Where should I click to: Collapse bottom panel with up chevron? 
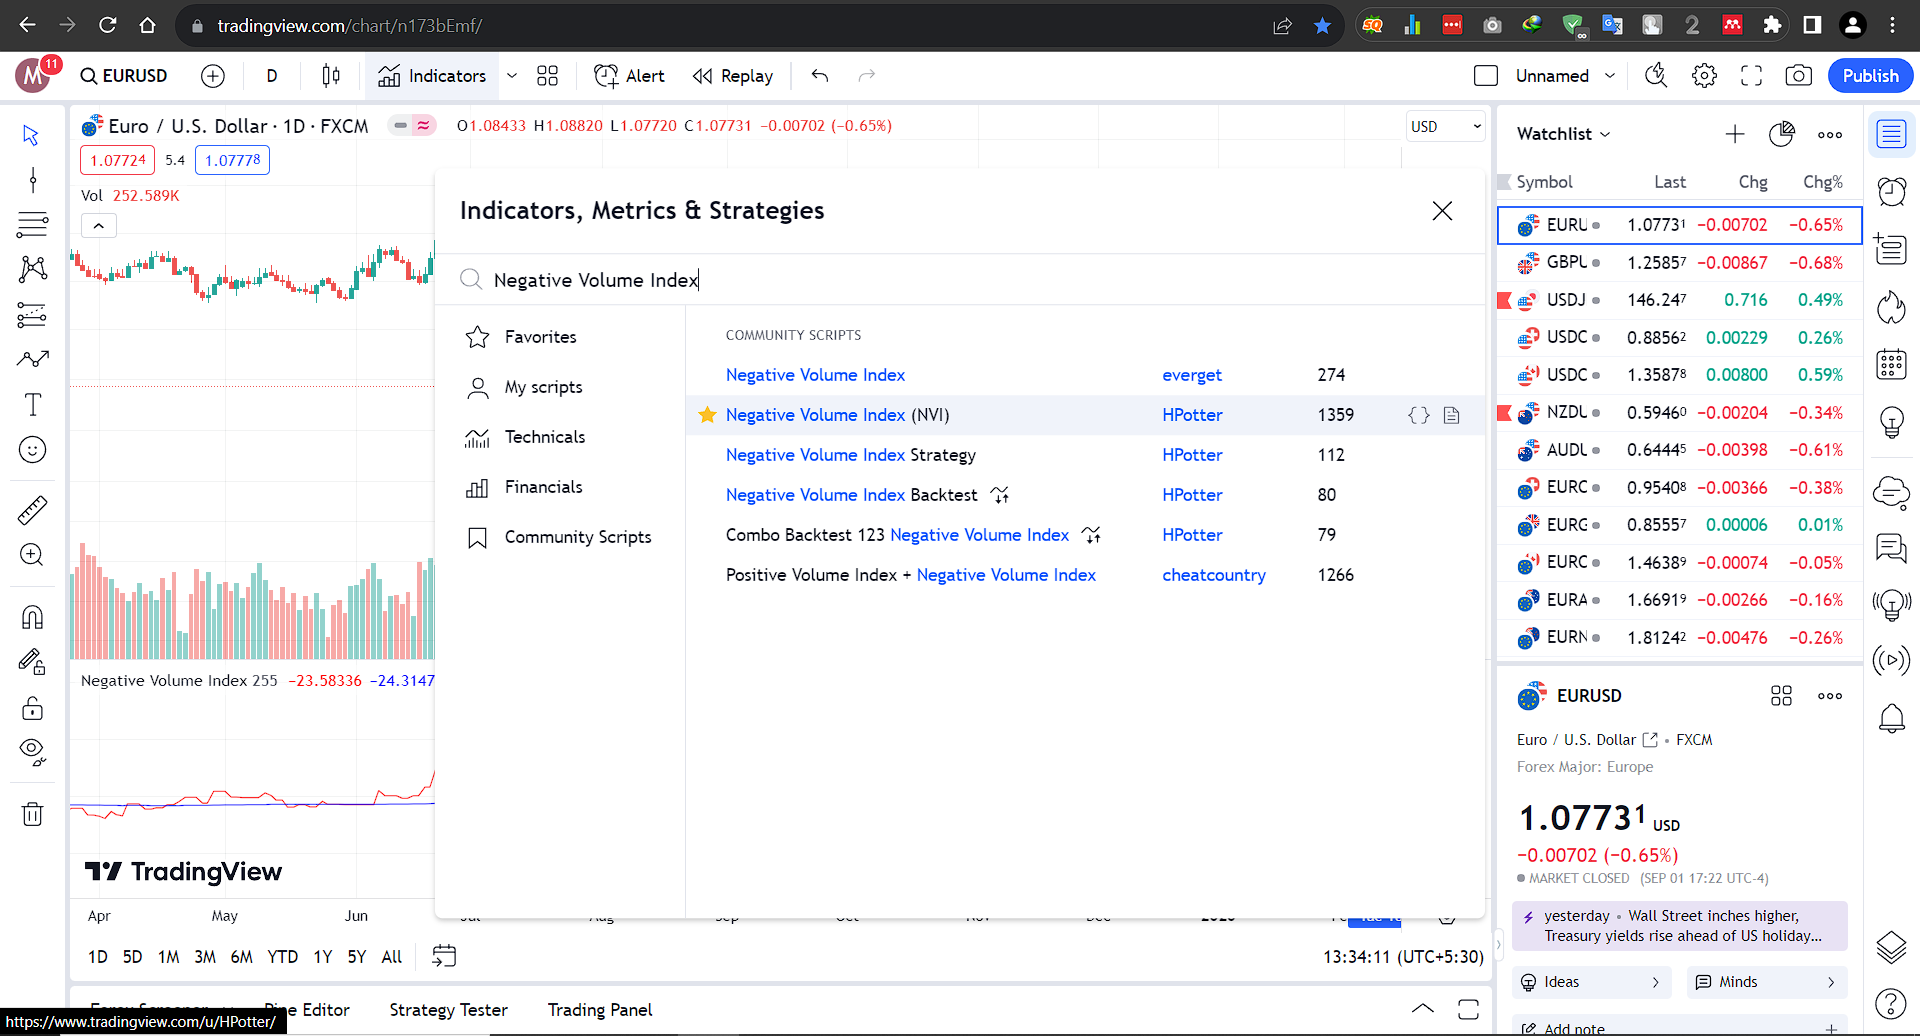coord(1422,1009)
